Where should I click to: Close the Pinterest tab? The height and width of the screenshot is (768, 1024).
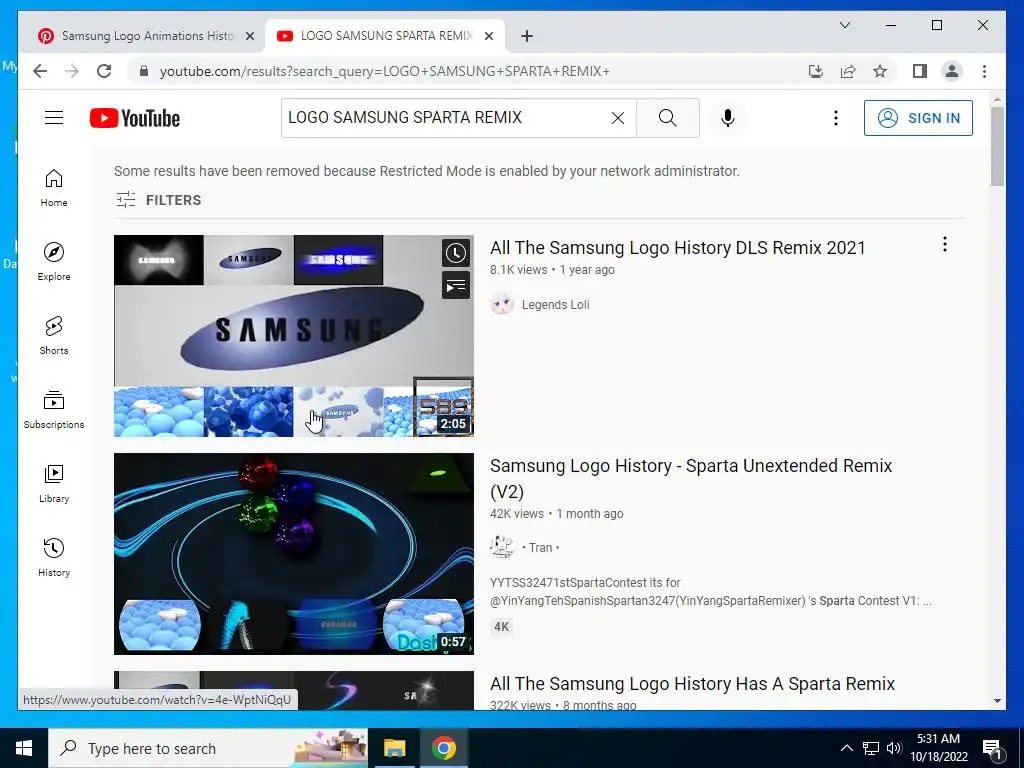249,36
